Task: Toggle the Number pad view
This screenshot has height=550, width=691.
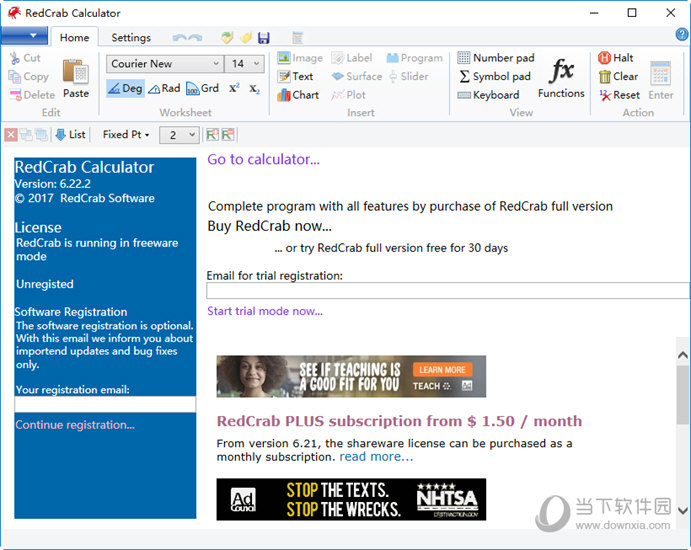Action: [x=495, y=58]
